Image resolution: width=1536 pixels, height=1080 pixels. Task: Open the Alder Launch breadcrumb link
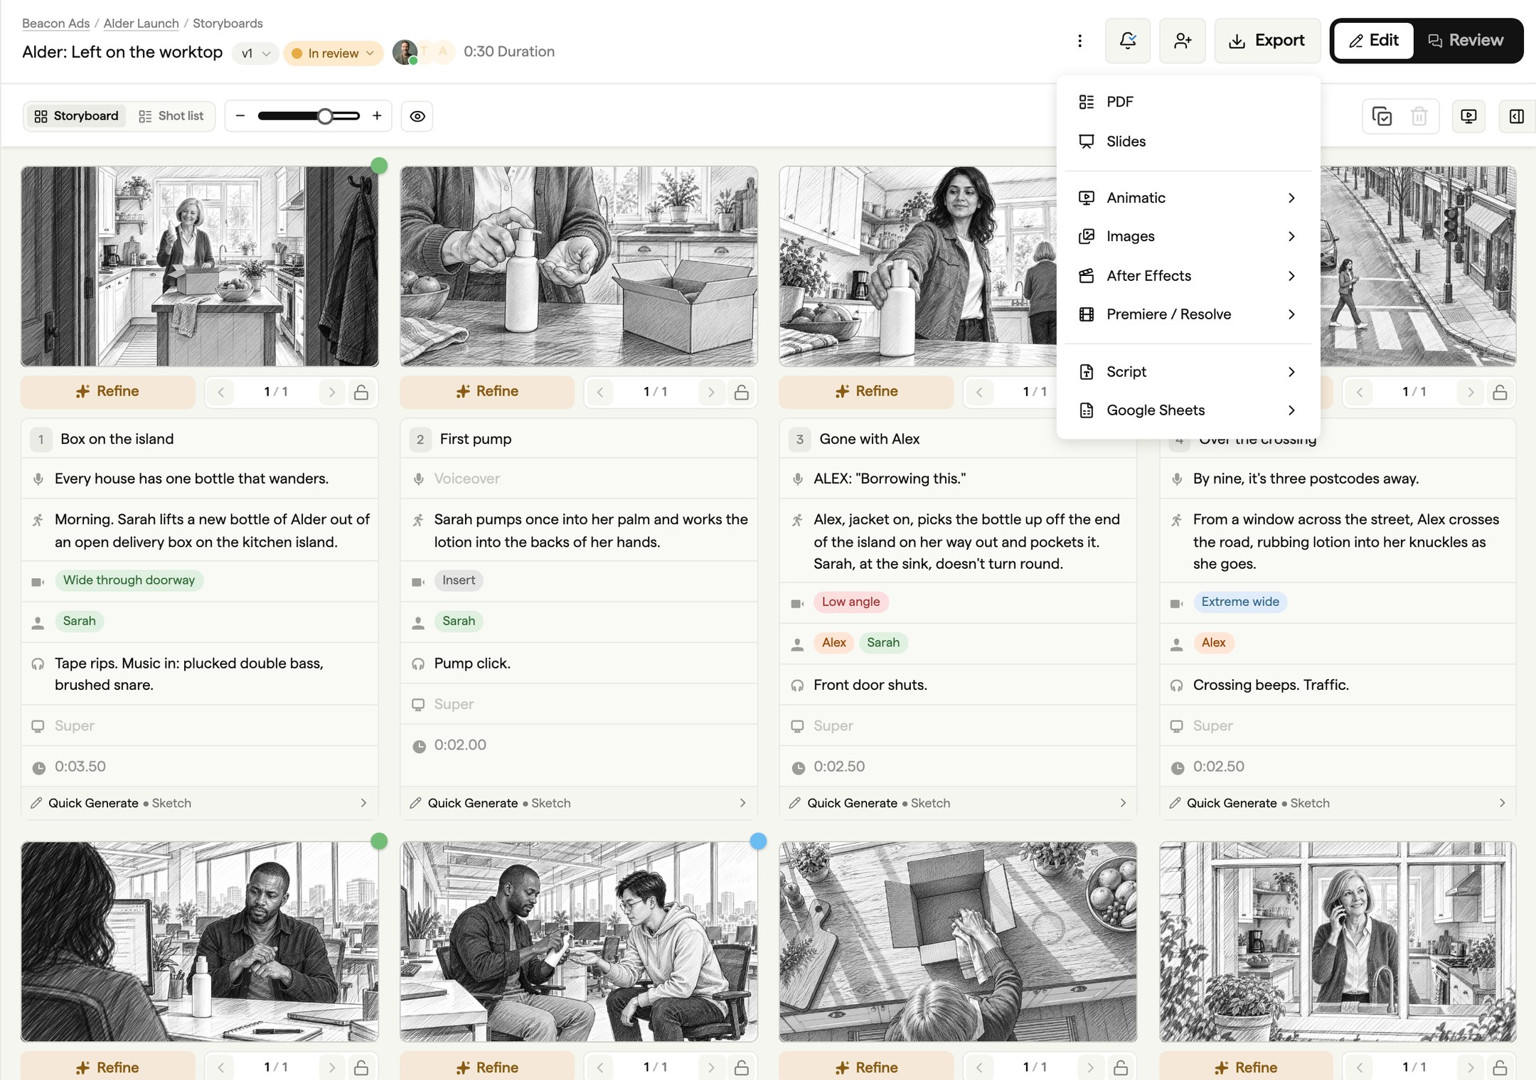pos(141,23)
